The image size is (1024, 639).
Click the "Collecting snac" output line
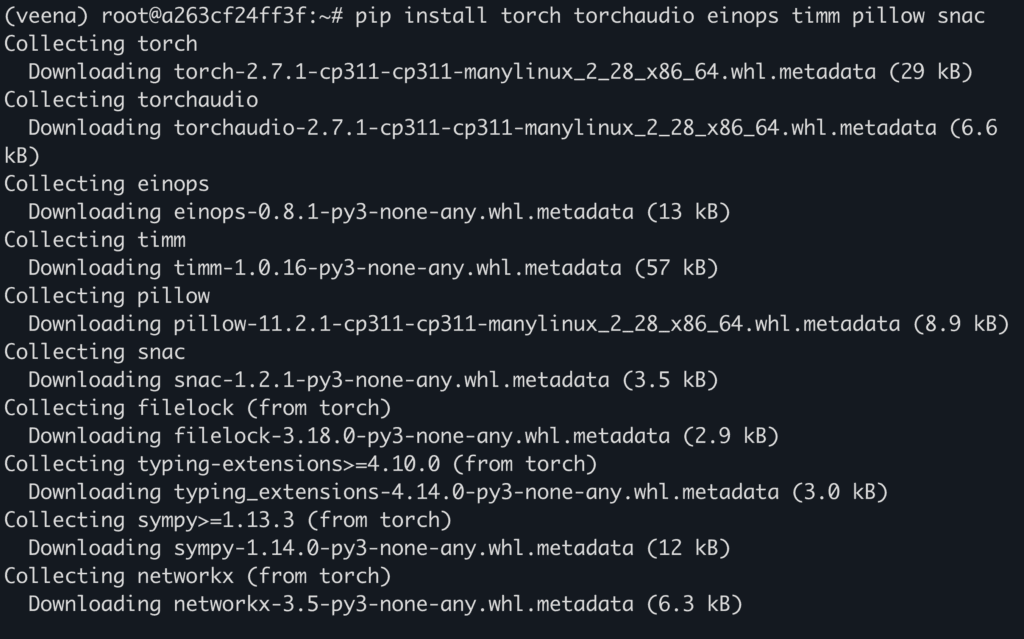tap(95, 352)
